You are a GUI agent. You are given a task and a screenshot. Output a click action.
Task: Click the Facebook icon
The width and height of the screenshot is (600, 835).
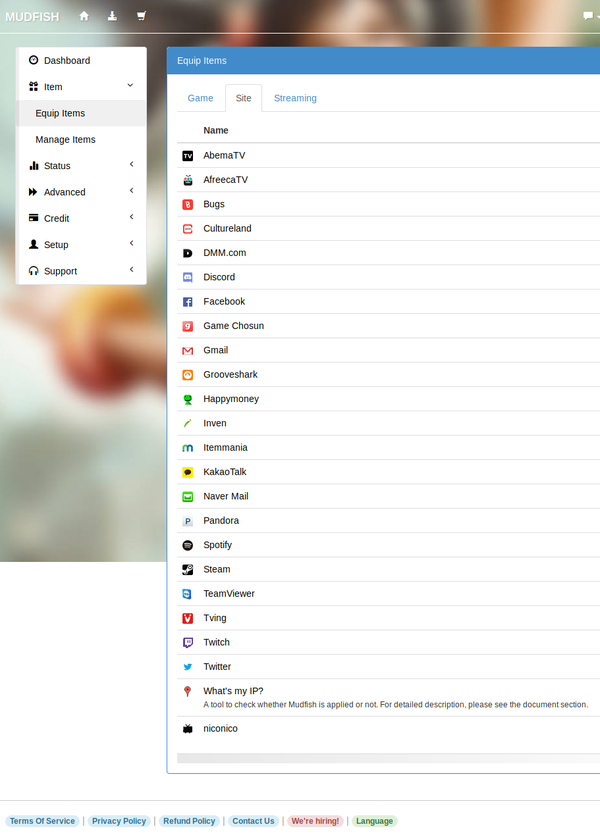[x=187, y=302]
